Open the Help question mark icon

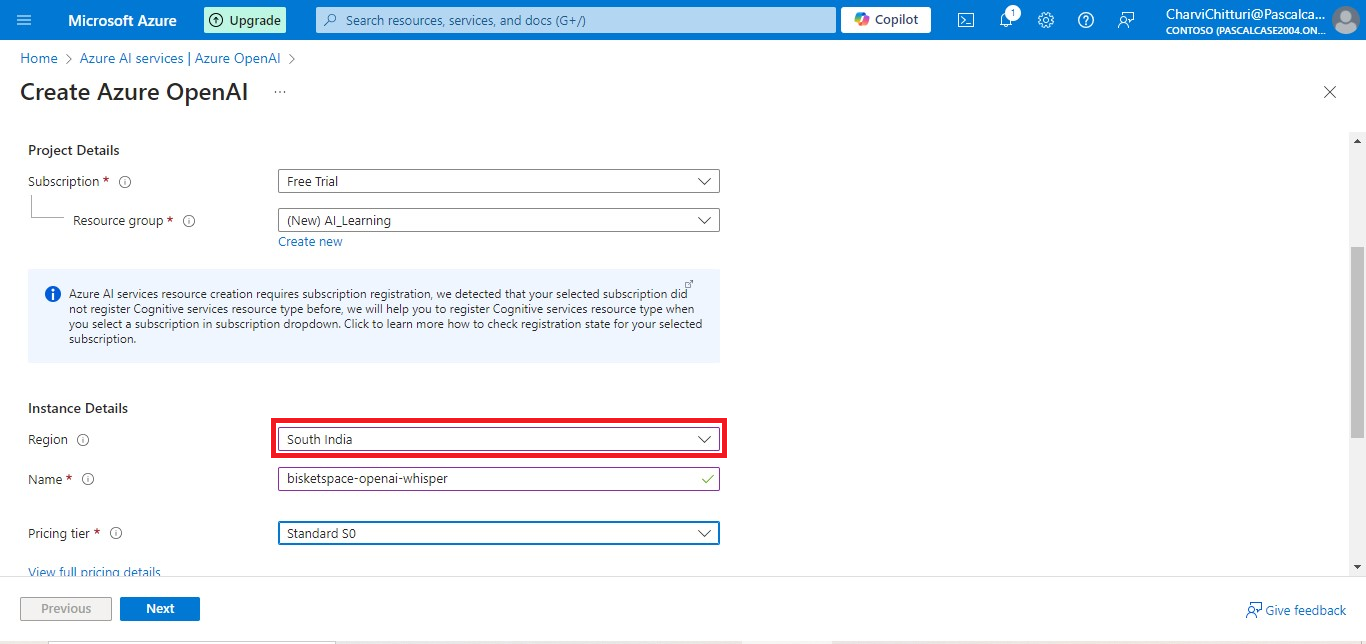(1086, 20)
